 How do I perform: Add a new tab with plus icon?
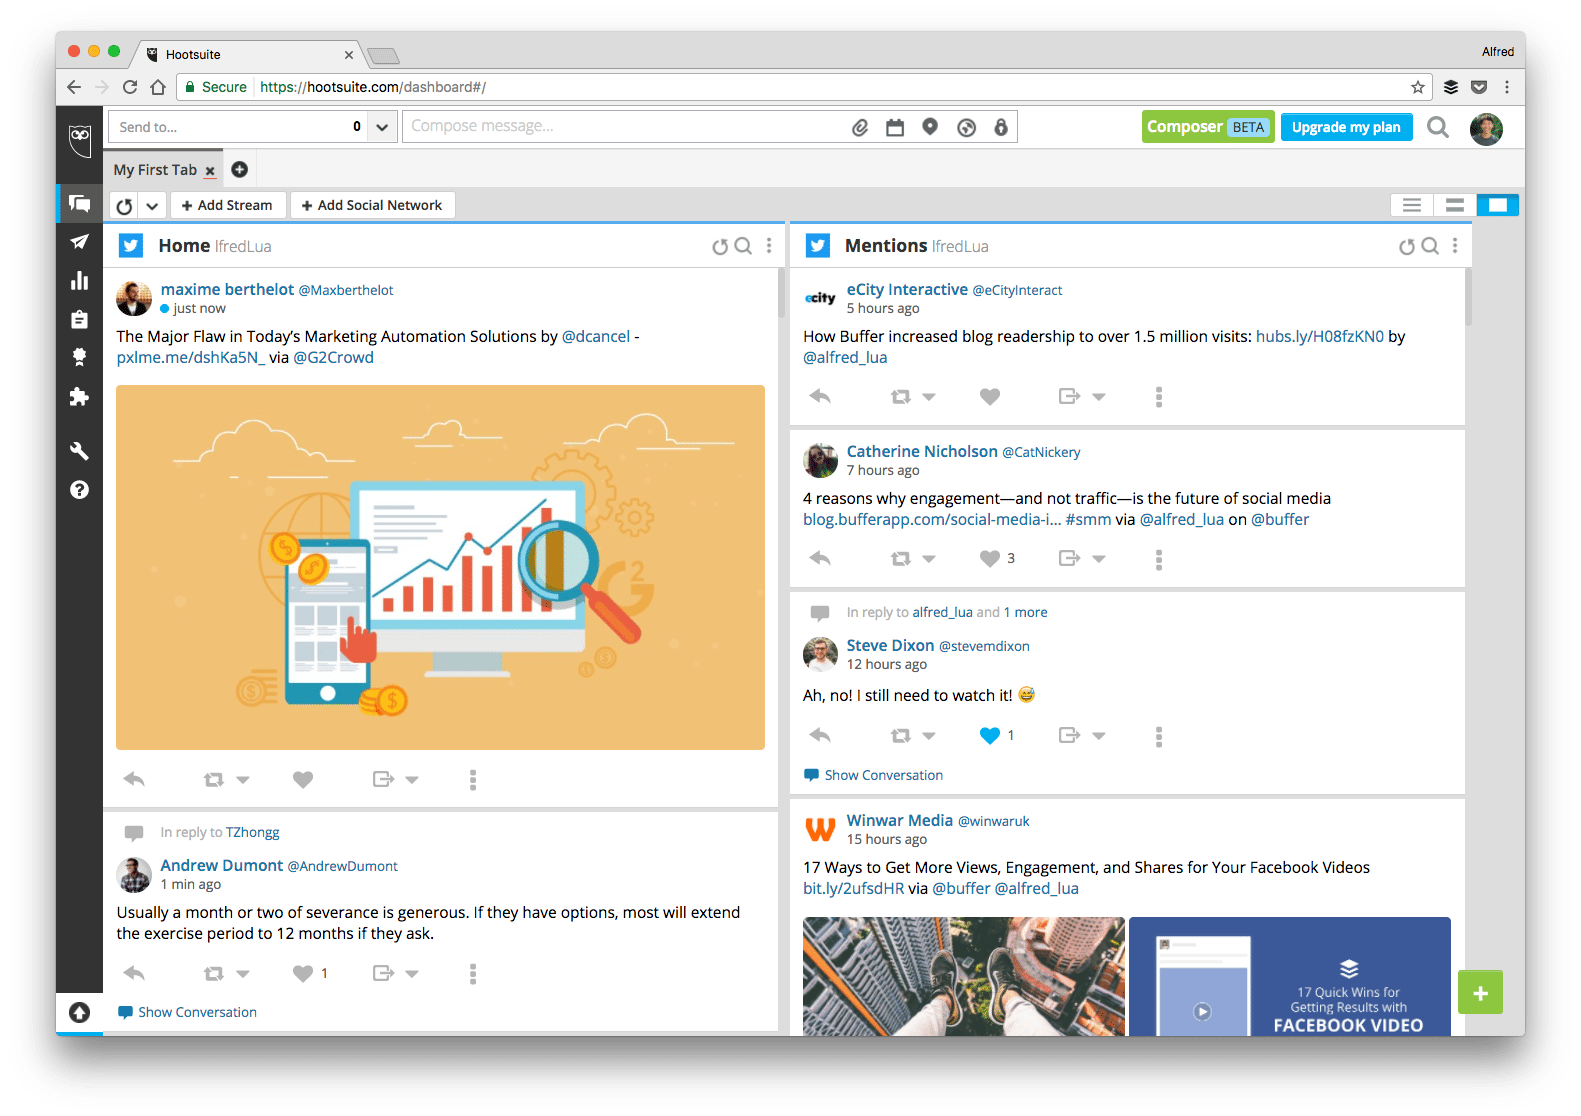coord(239,169)
